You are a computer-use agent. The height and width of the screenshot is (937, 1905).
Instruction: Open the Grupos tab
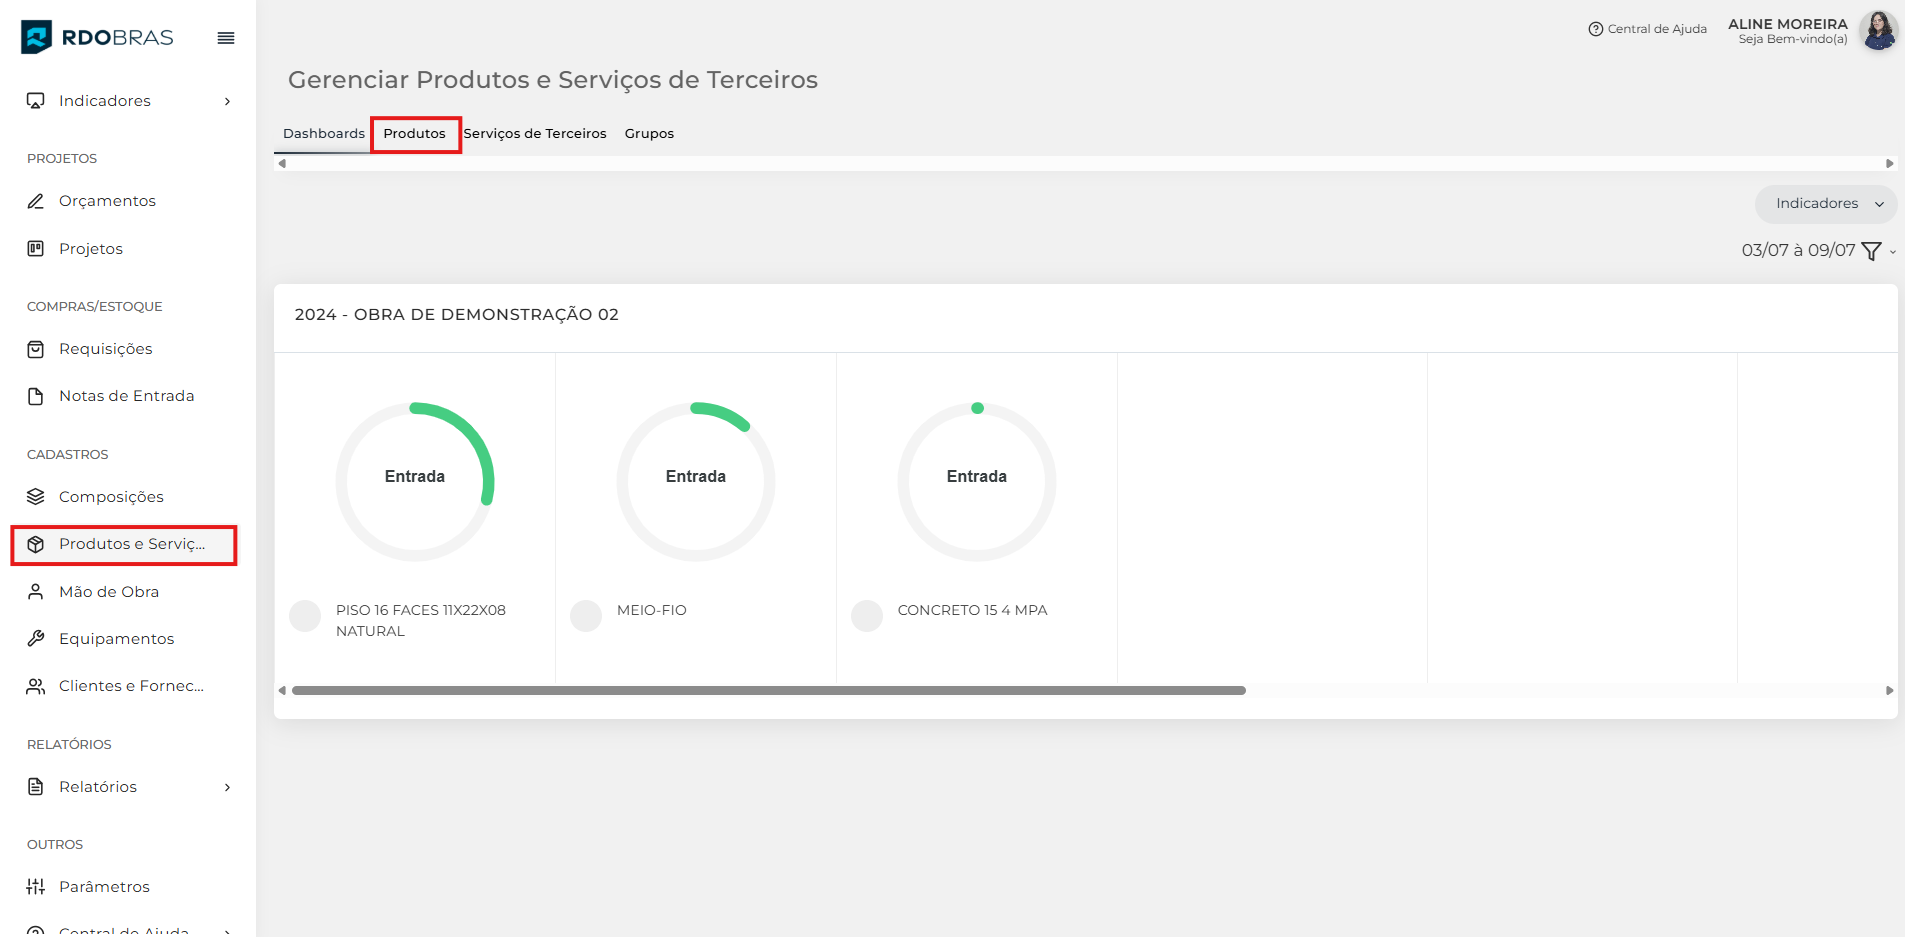(649, 134)
